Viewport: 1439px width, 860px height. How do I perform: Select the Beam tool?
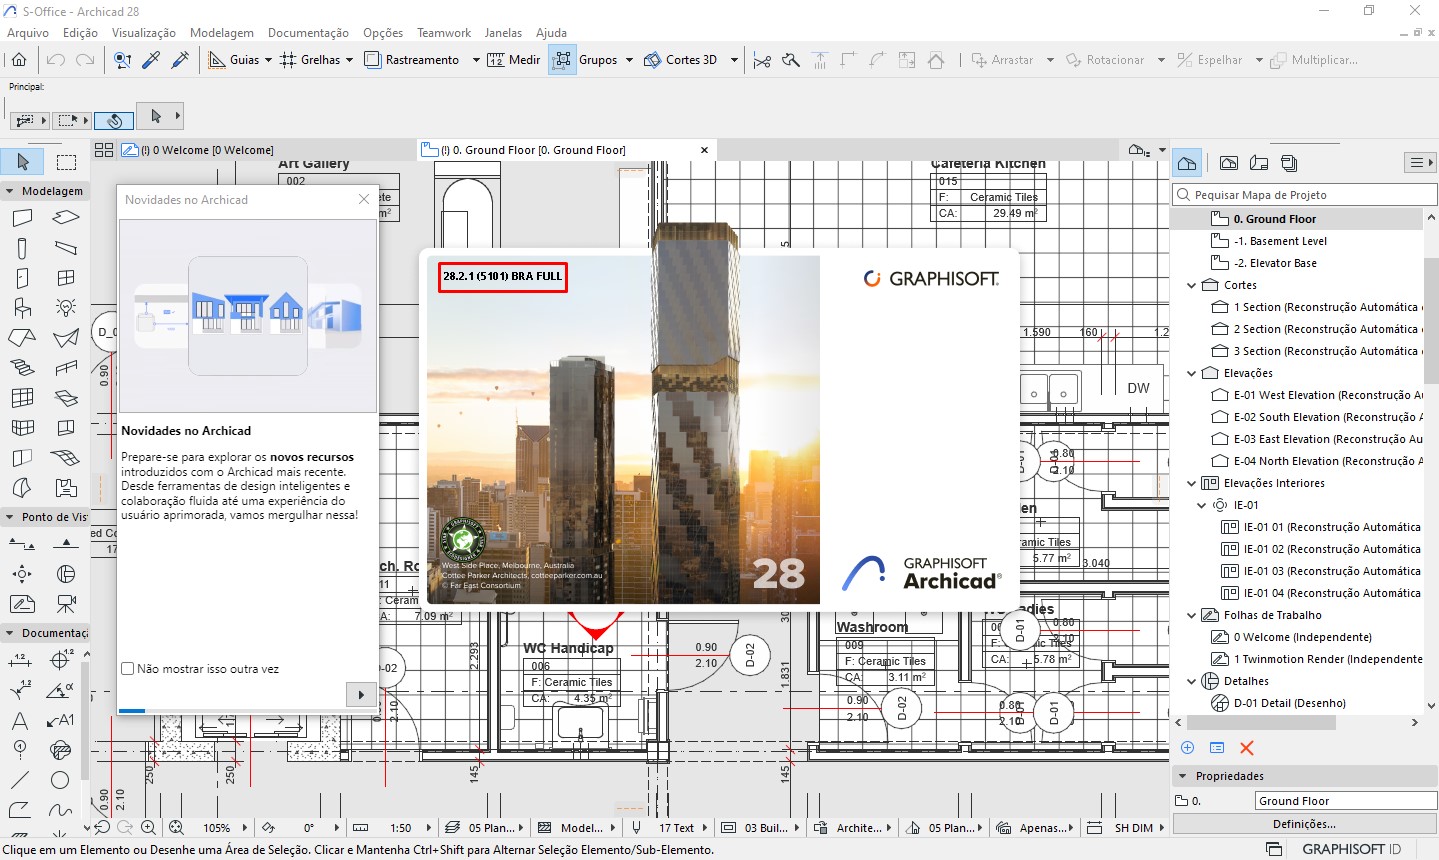pos(66,248)
